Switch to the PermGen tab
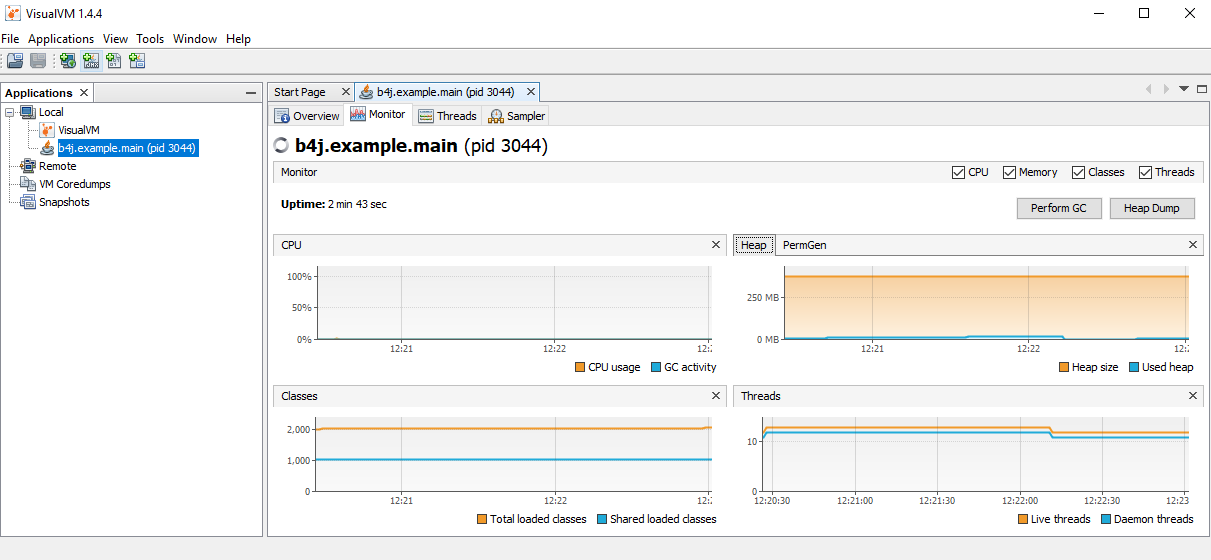This screenshot has width=1211, height=560. click(x=805, y=245)
